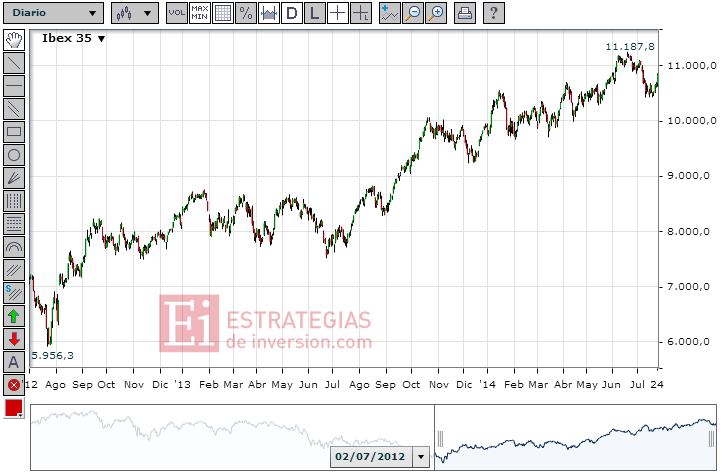Click the red delete drawings button
The height and width of the screenshot is (475, 722).
click(14, 385)
